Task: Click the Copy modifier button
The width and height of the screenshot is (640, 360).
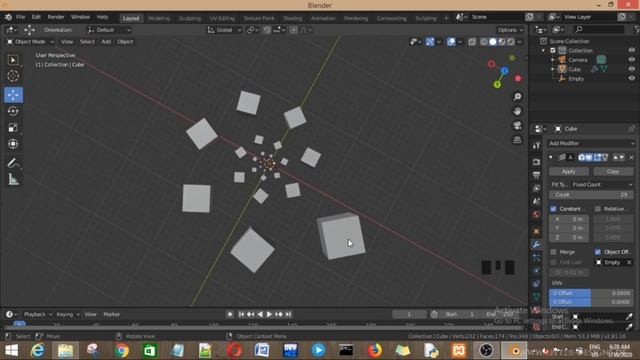Action: point(613,171)
